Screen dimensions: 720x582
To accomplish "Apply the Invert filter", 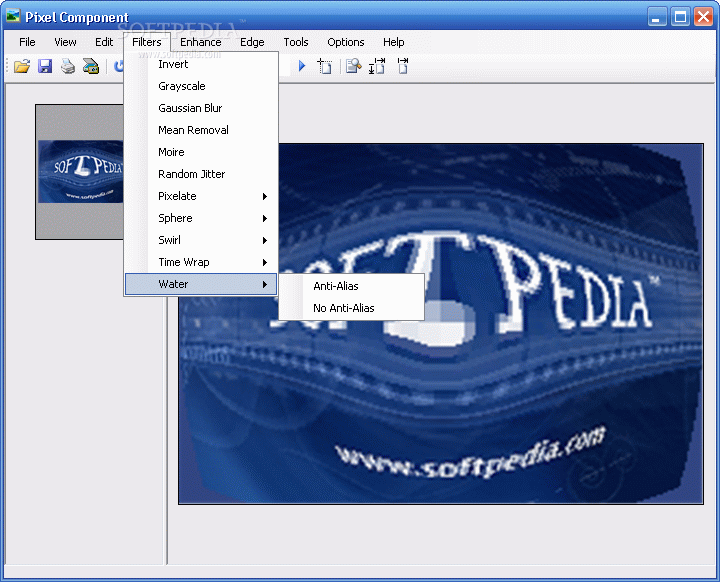I will coord(201,64).
